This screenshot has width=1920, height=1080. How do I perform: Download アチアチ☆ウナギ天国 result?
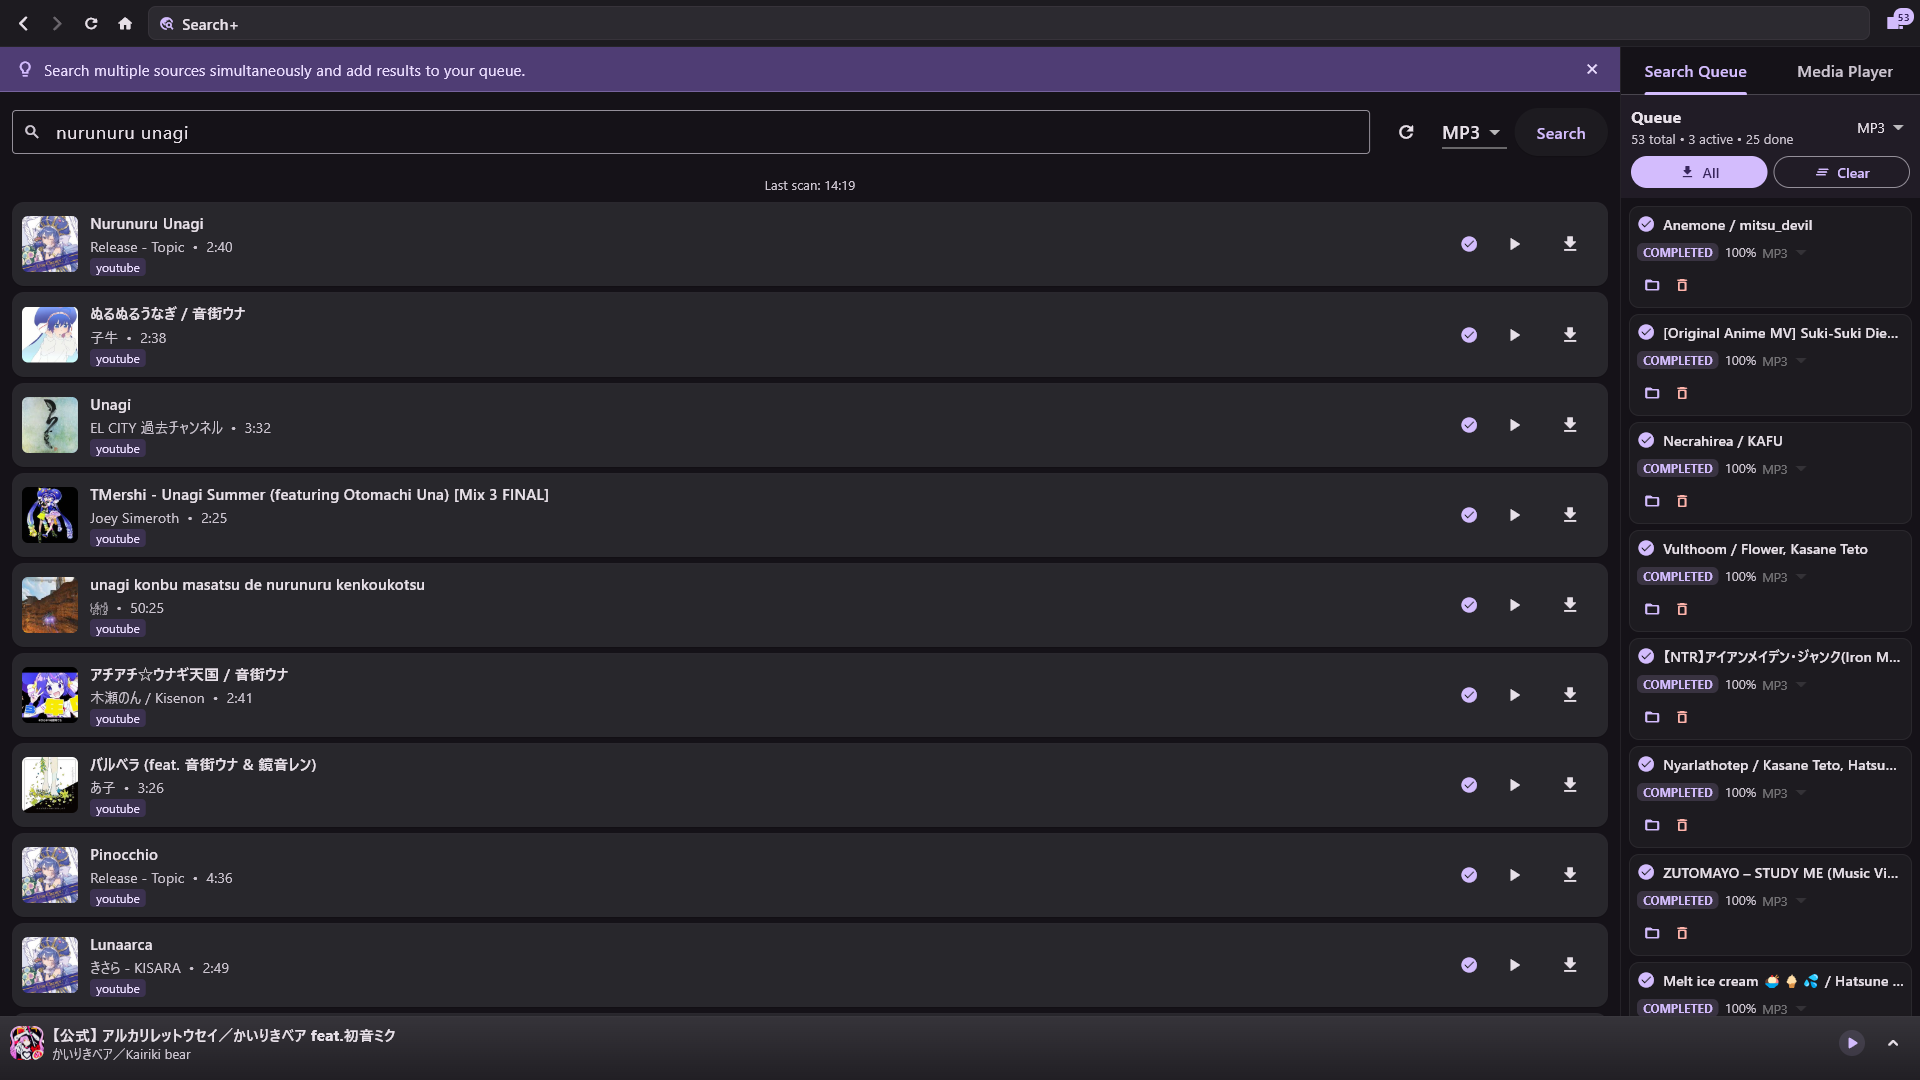coord(1570,695)
